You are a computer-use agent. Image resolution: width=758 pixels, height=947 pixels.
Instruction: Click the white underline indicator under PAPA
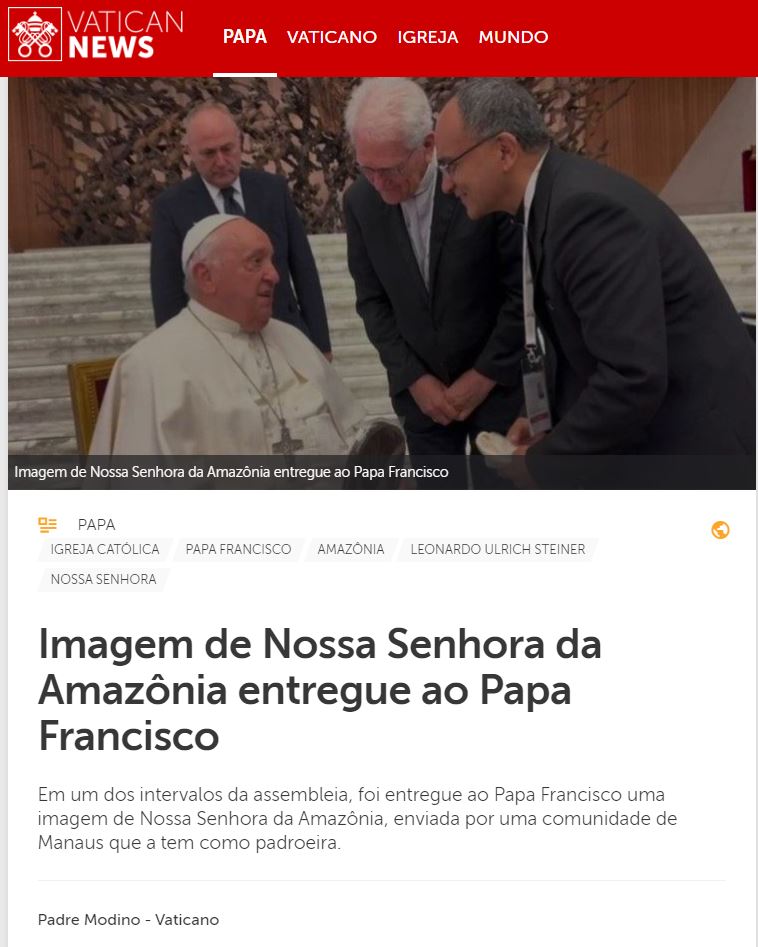pos(245,75)
